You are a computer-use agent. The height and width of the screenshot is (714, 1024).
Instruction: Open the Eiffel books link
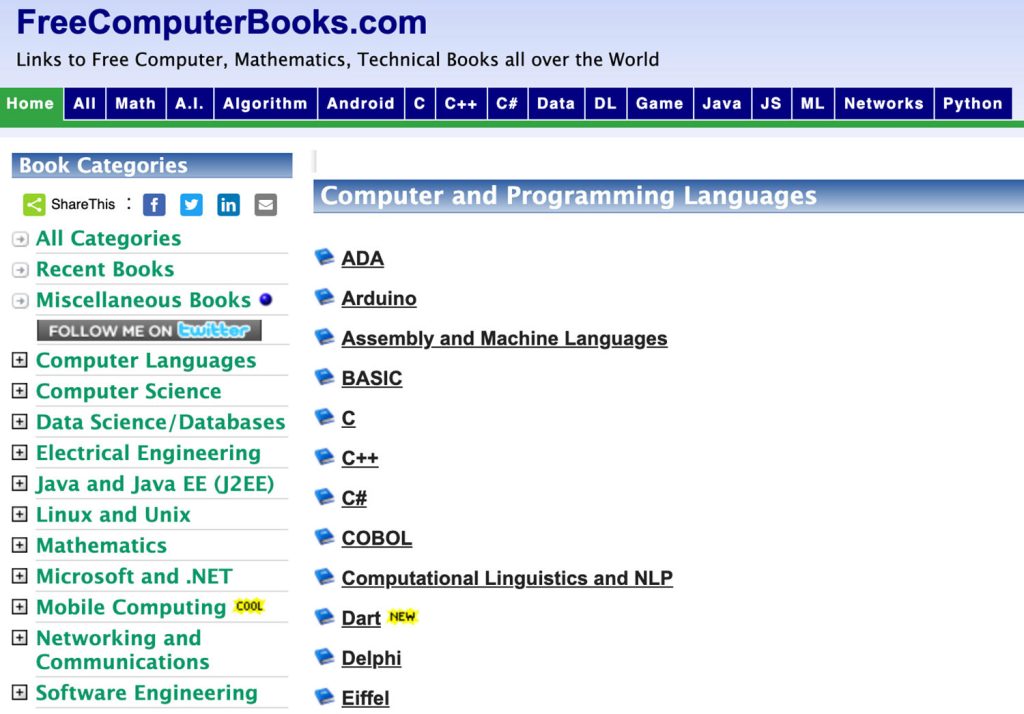(365, 698)
